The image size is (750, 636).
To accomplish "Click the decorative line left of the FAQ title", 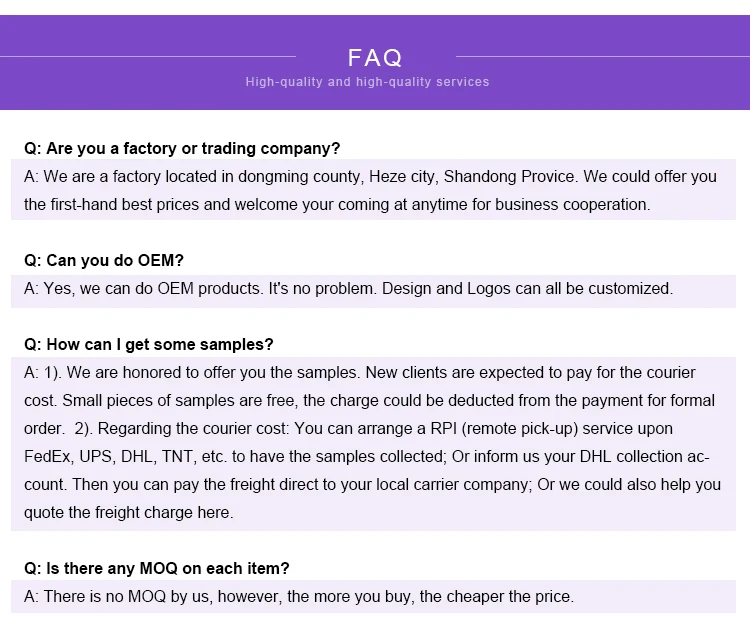I will [x=148, y=57].
